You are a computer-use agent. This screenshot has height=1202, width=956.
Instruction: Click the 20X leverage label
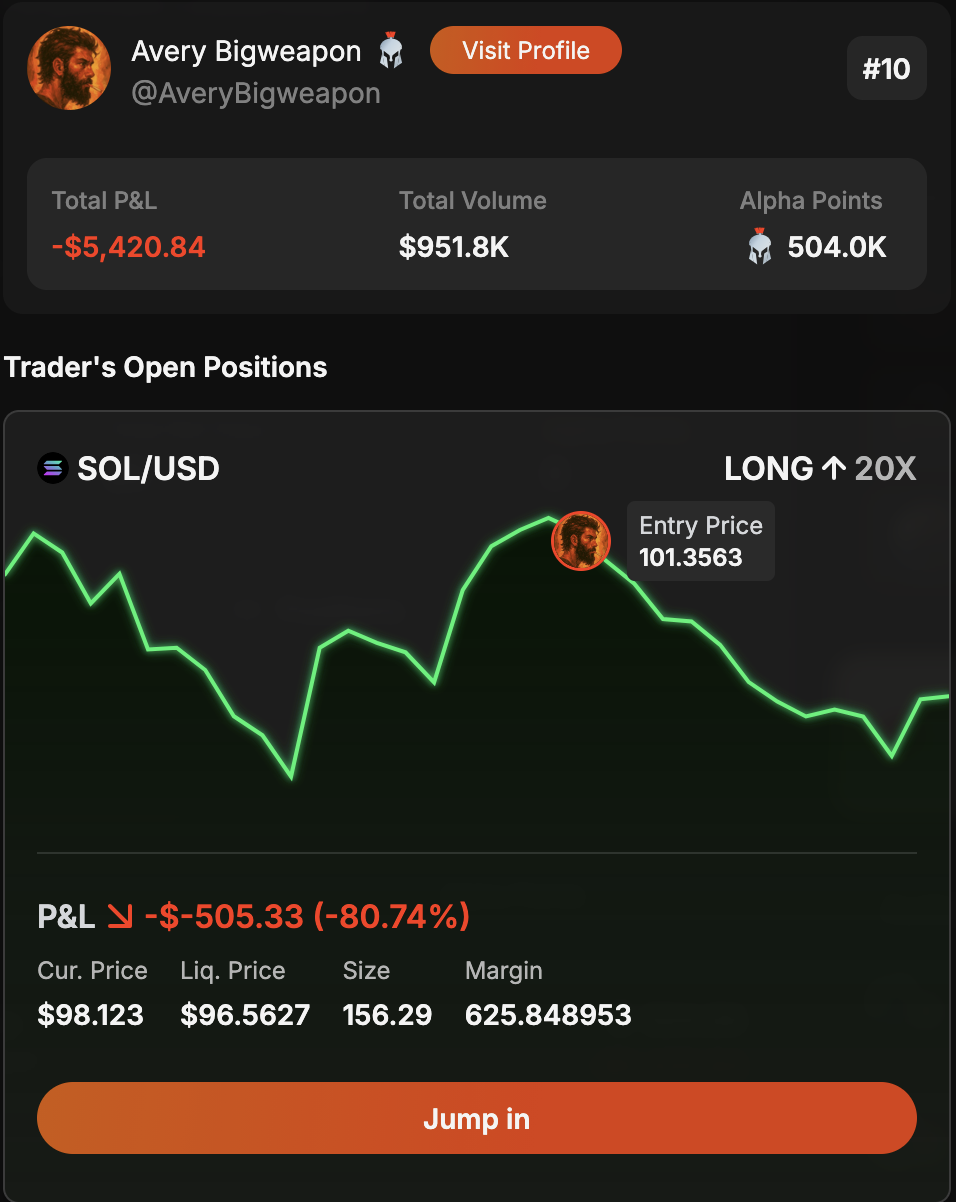[885, 468]
